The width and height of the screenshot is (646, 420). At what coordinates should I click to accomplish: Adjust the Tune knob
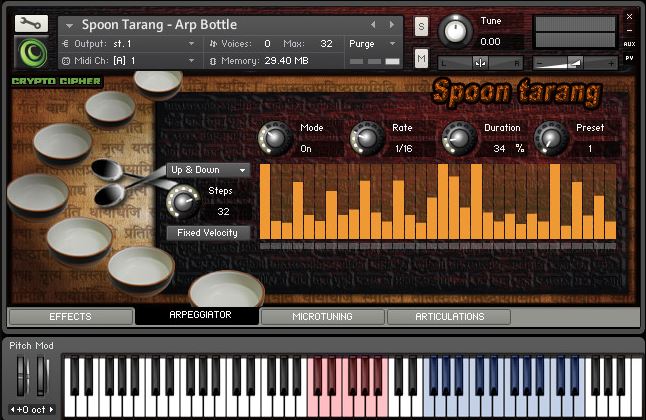[455, 31]
